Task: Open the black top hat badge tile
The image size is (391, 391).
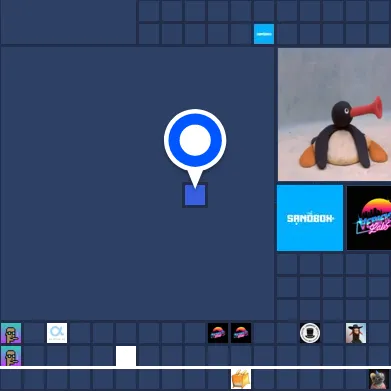Action: pyautogui.click(x=310, y=333)
